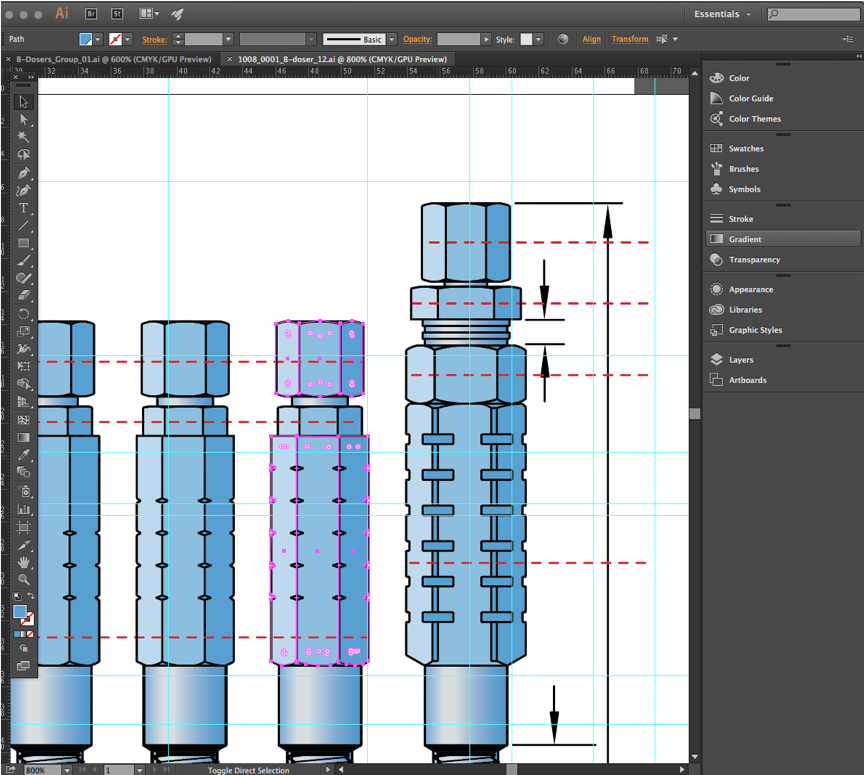864x775 pixels.
Task: Select the Direct Selection arrow tool
Action: click(x=24, y=119)
